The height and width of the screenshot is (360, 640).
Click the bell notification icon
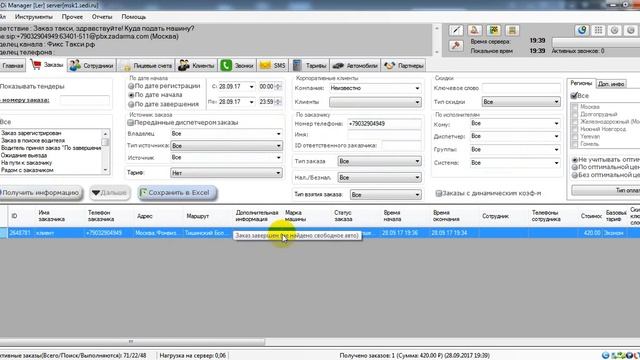(x=474, y=30)
